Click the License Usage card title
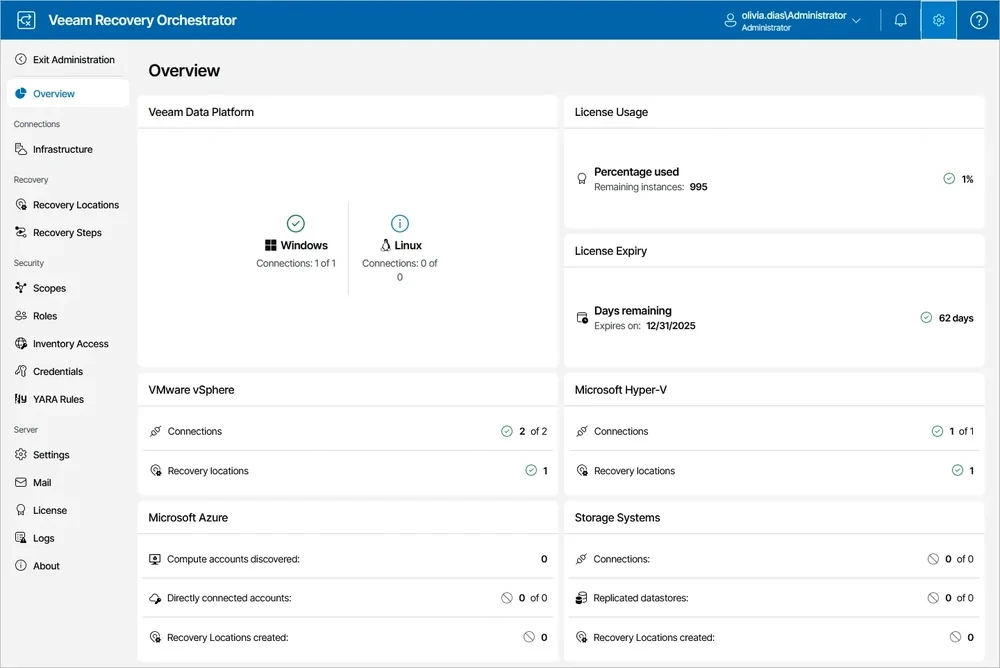Image resolution: width=1000 pixels, height=668 pixels. 611,112
